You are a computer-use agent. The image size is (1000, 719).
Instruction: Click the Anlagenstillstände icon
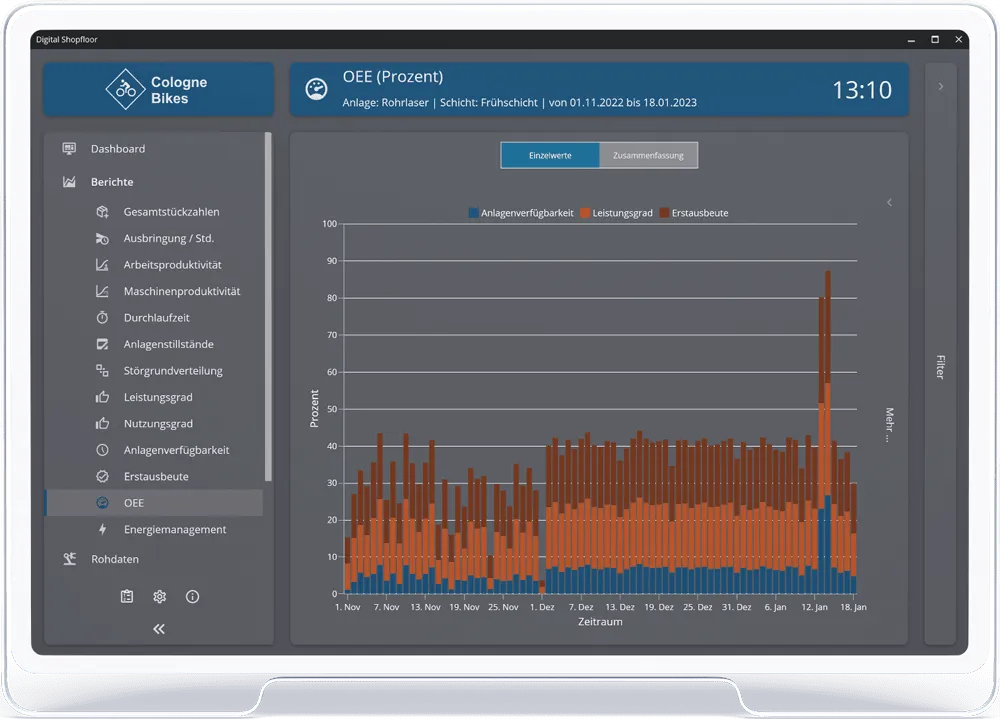(102, 345)
